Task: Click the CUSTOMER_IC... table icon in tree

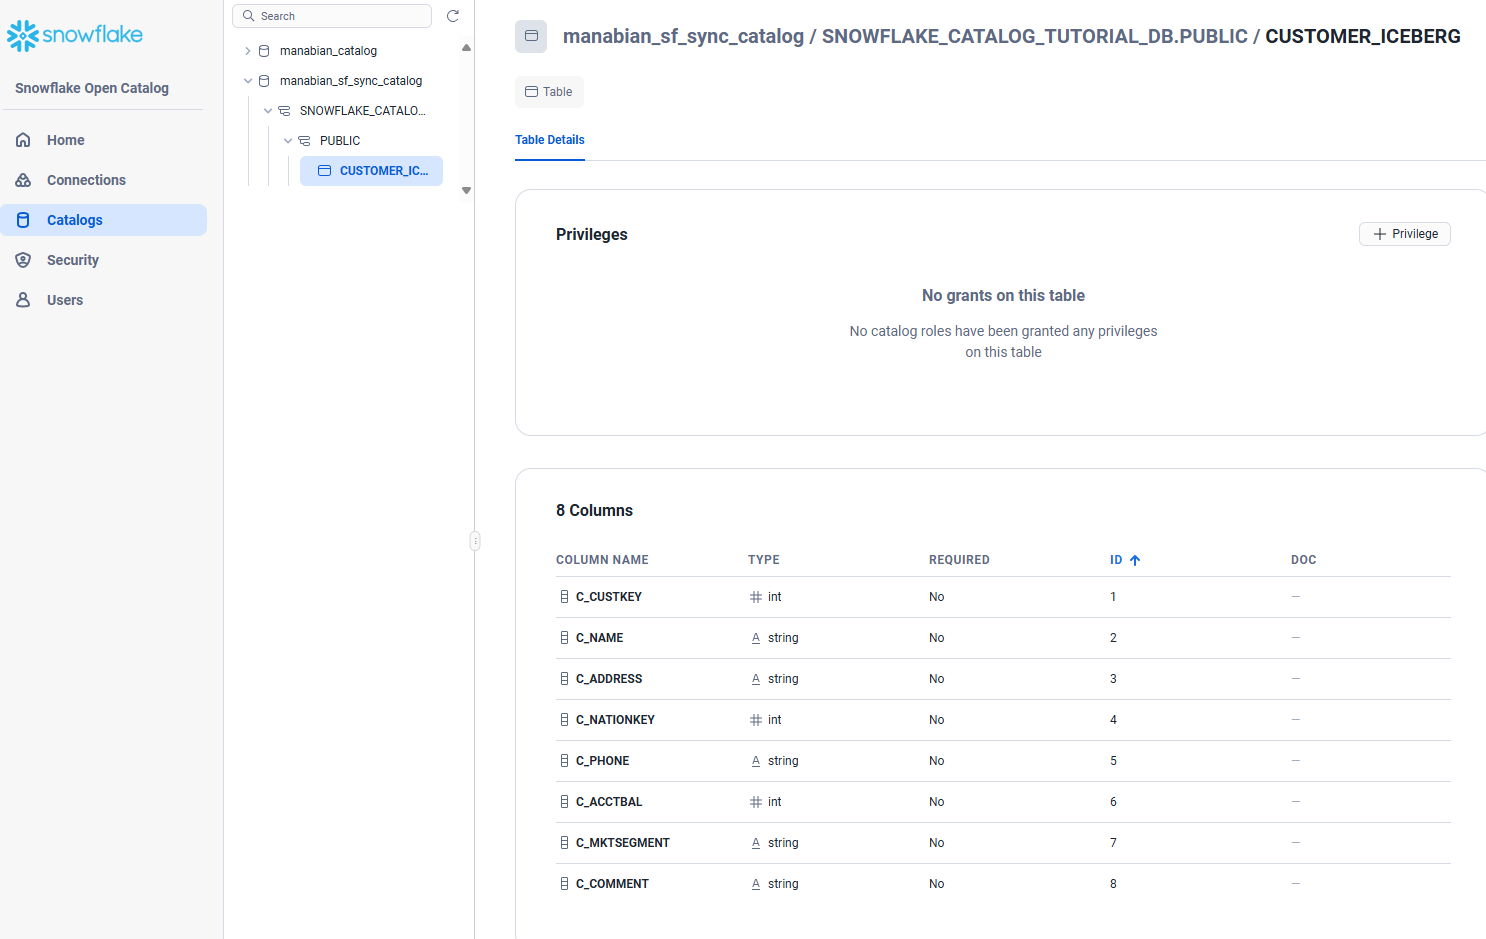Action: [324, 171]
